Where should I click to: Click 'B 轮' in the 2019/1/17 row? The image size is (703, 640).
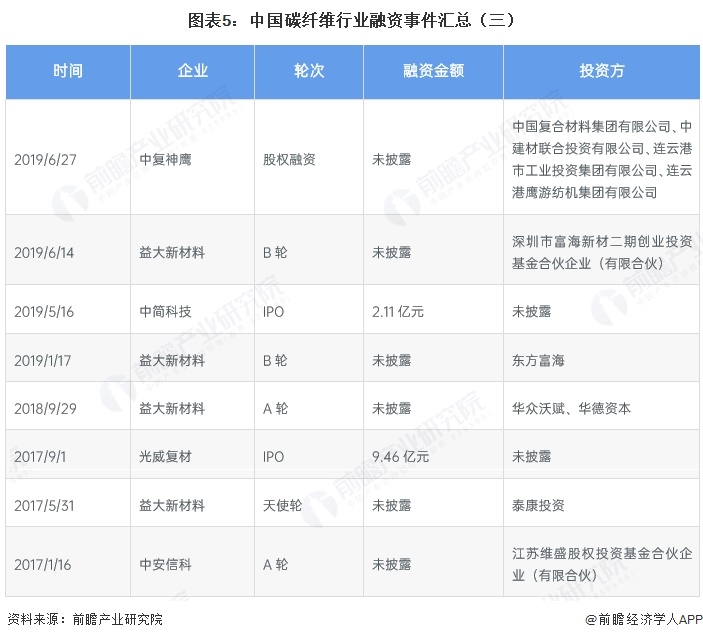coord(275,361)
